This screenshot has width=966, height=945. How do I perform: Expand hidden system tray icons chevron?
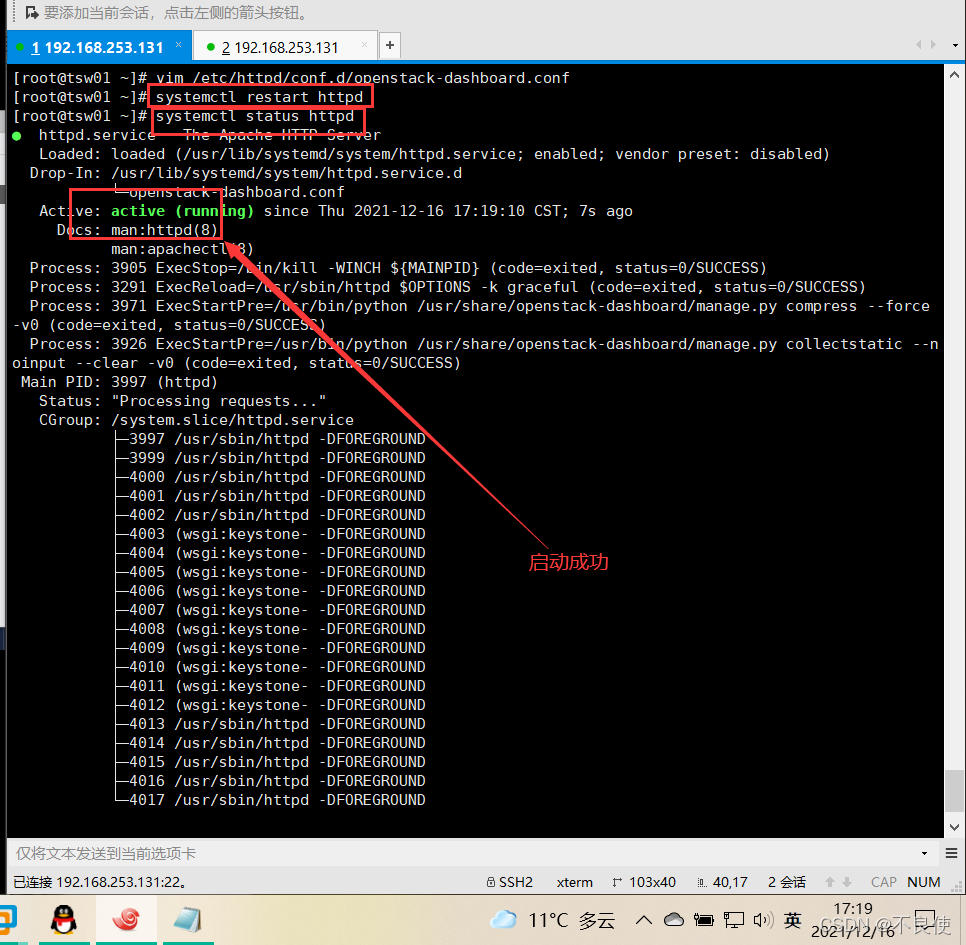pyautogui.click(x=644, y=920)
